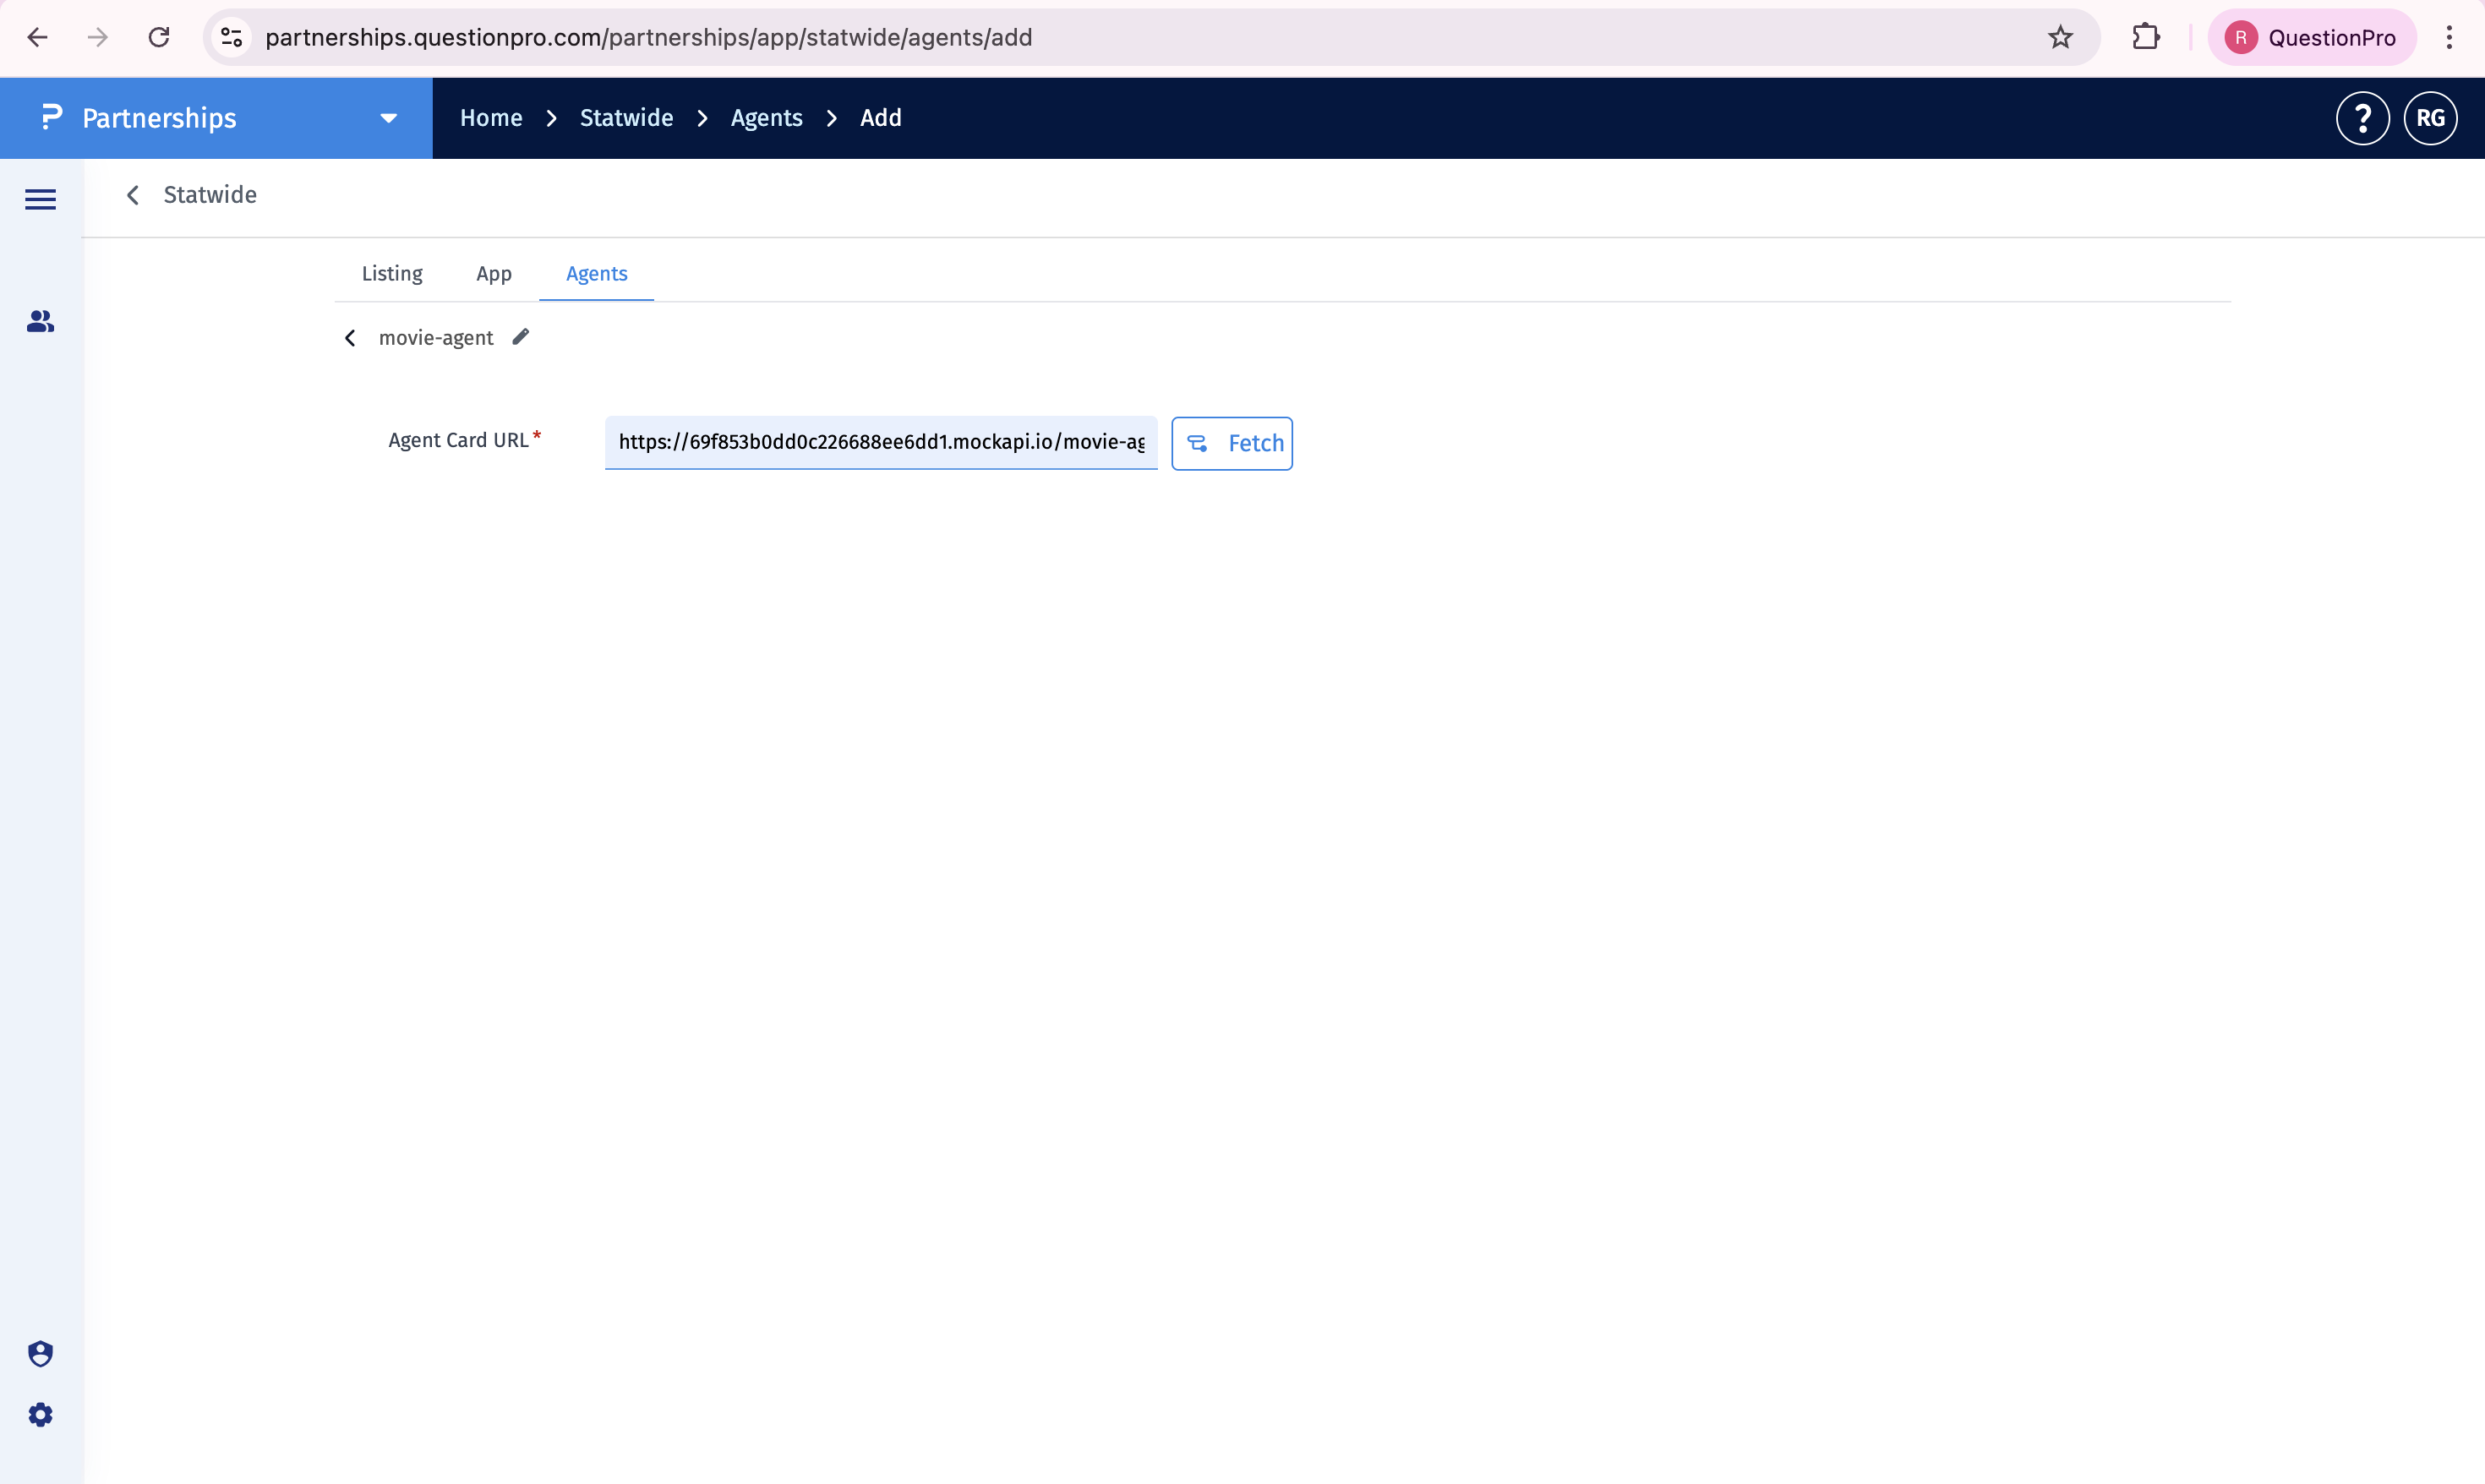
Task: Click the Statwide page title
Action: point(210,195)
